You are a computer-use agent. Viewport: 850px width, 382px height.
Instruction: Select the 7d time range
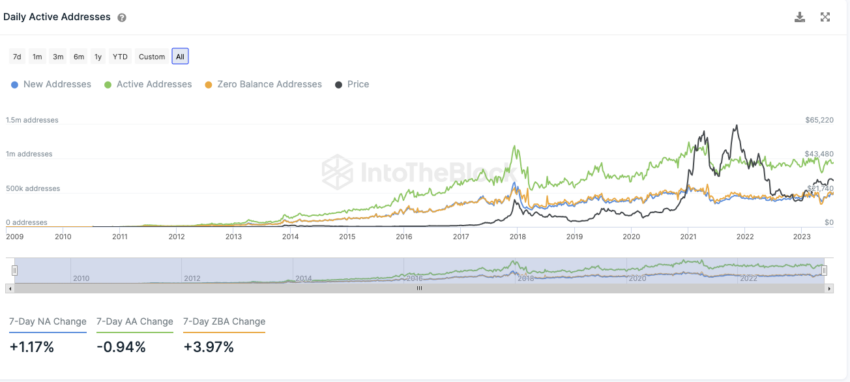pos(17,56)
